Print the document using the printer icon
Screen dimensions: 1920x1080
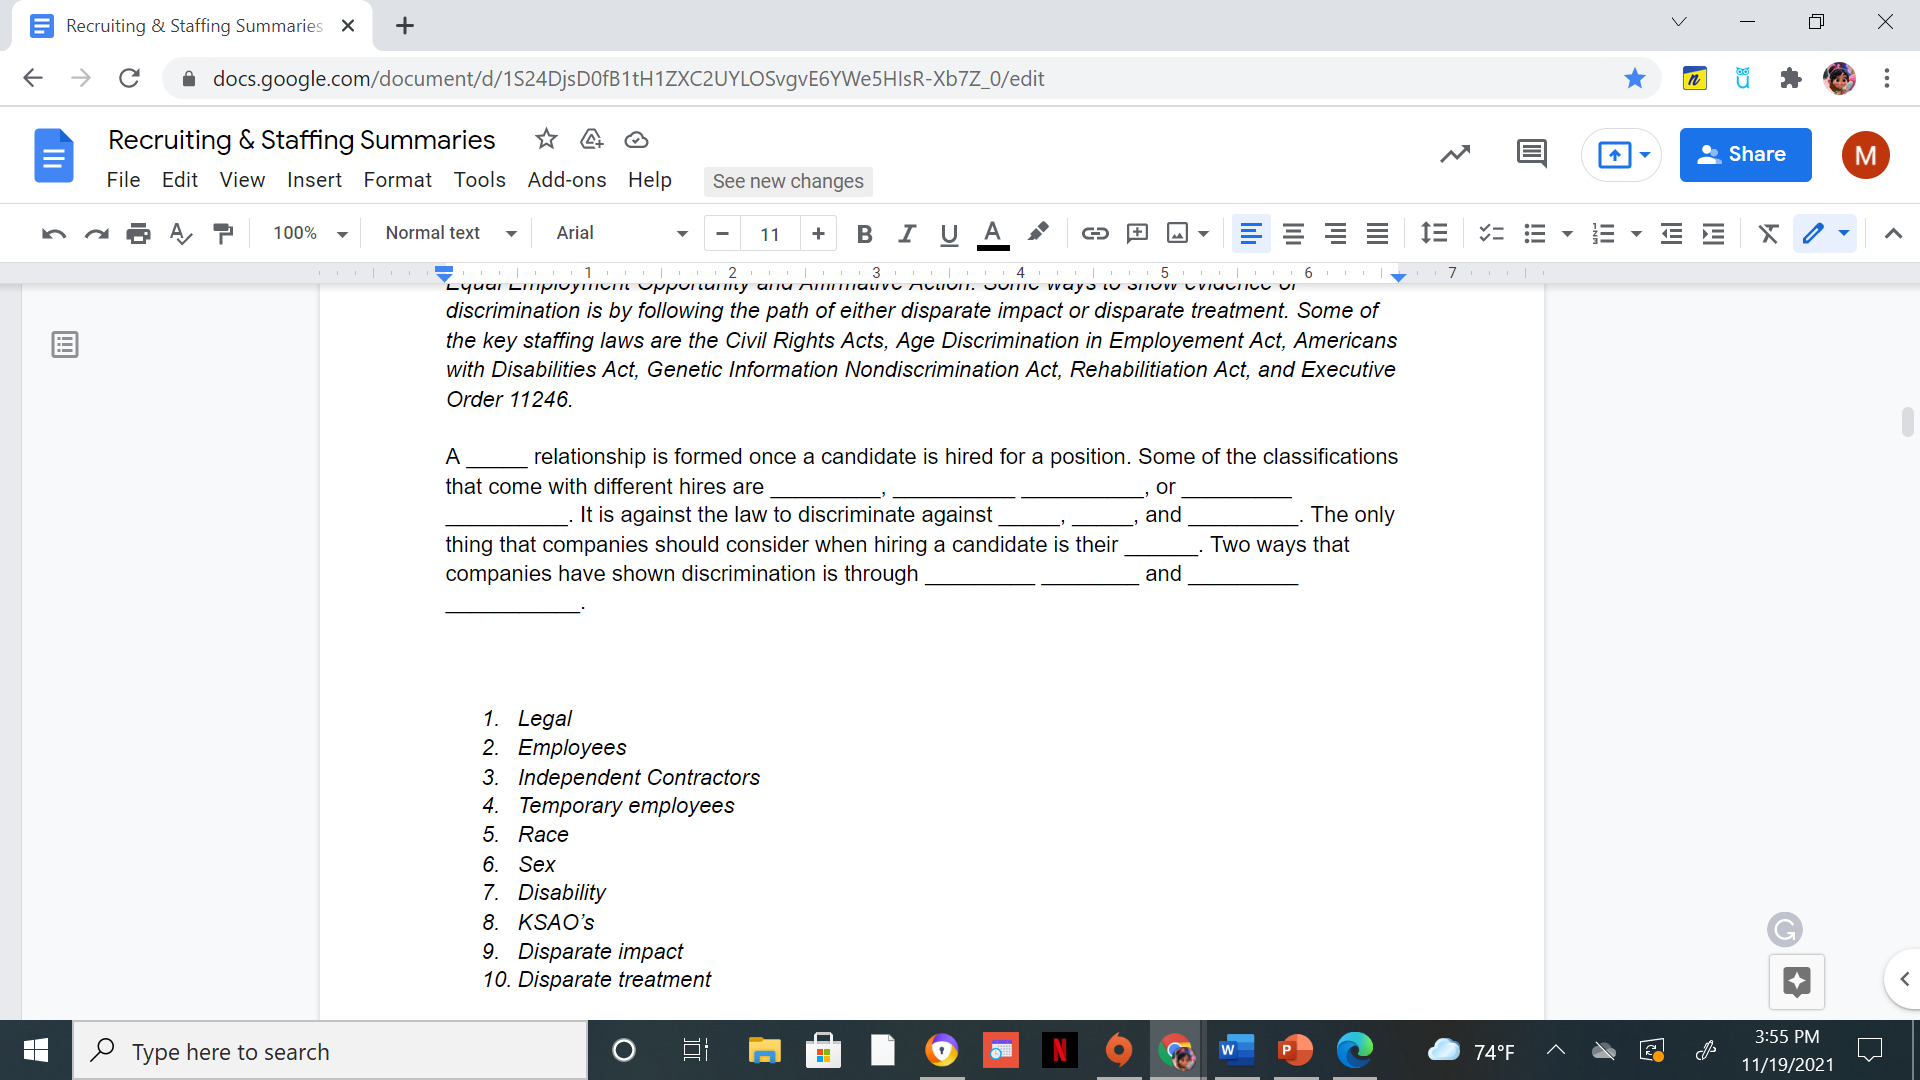[x=138, y=233]
